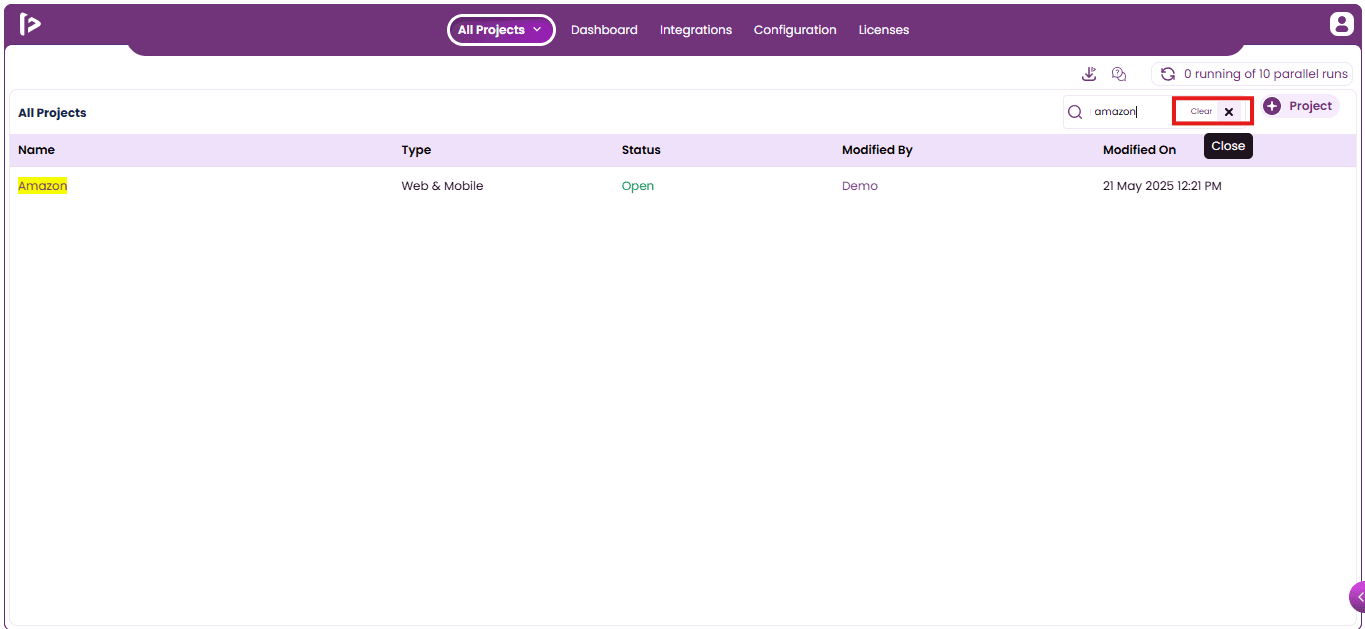Open the user profile avatar icon
The width and height of the screenshot is (1365, 629).
point(1341,25)
